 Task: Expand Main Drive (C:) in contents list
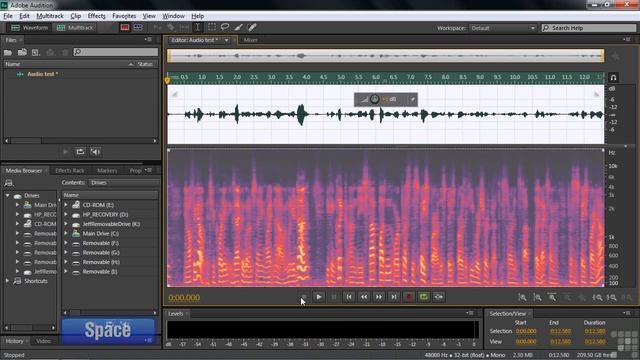tap(66, 233)
